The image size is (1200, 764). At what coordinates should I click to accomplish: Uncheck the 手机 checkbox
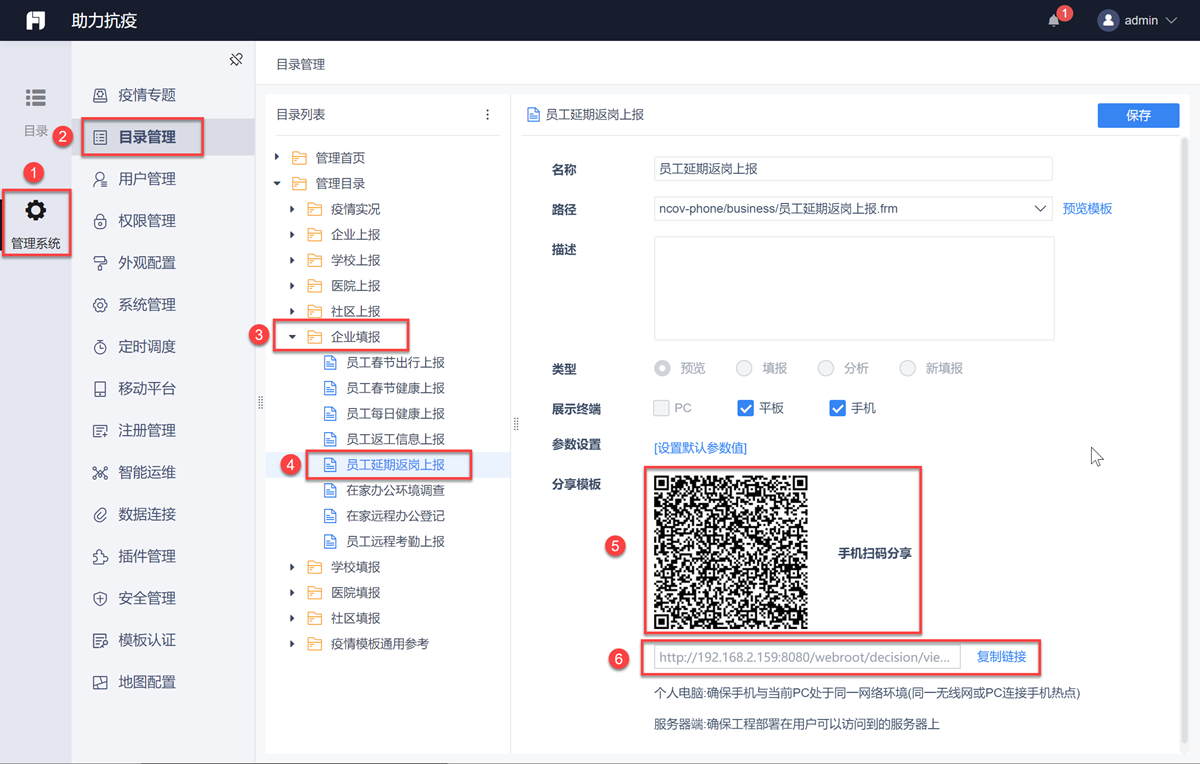(x=838, y=408)
